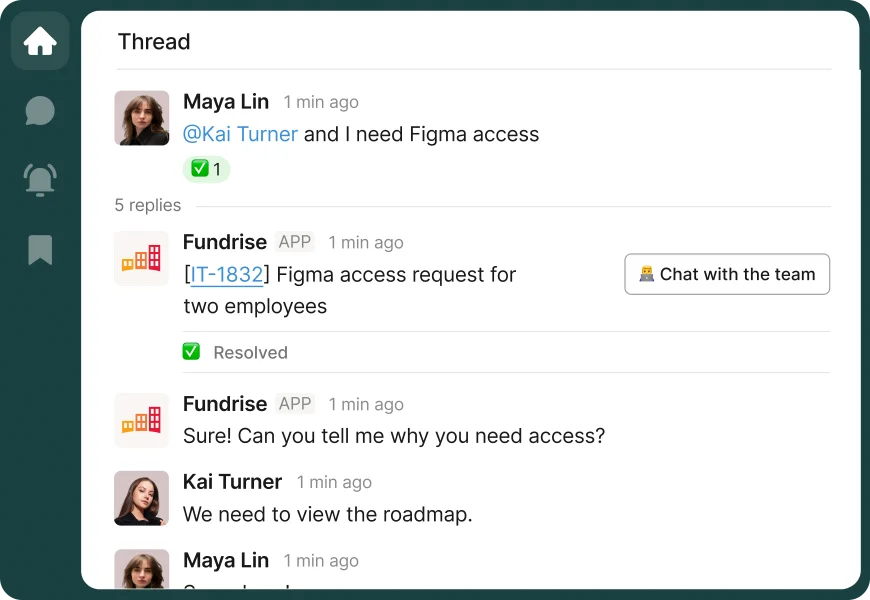Click the Fundrise bot icon on the 'Sure!' reply

pyautogui.click(x=141, y=420)
